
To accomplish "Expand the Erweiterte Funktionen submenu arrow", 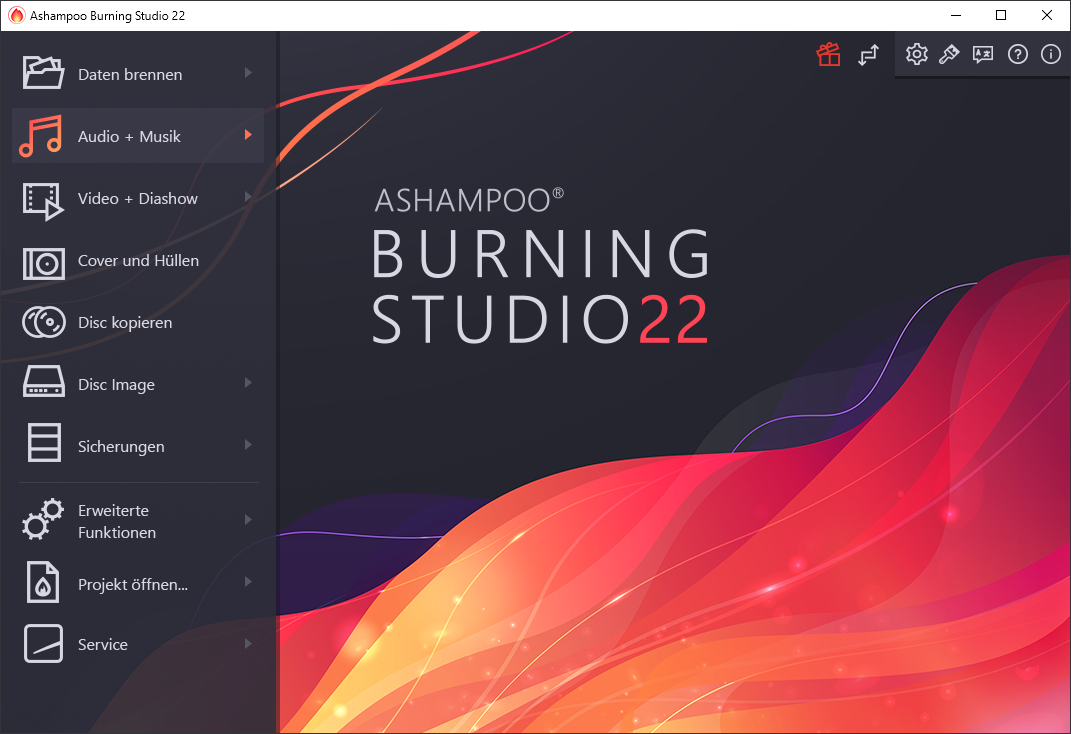I will coord(248,520).
